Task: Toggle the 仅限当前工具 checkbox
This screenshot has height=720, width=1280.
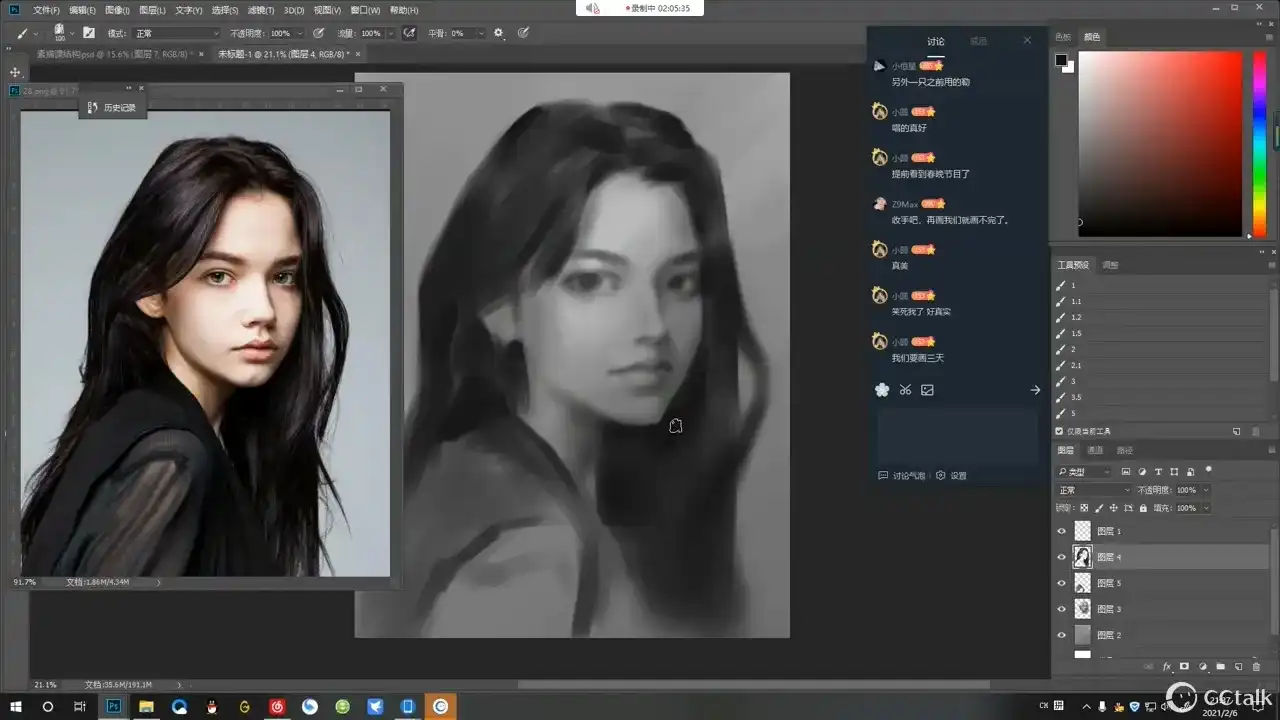Action: pyautogui.click(x=1060, y=431)
